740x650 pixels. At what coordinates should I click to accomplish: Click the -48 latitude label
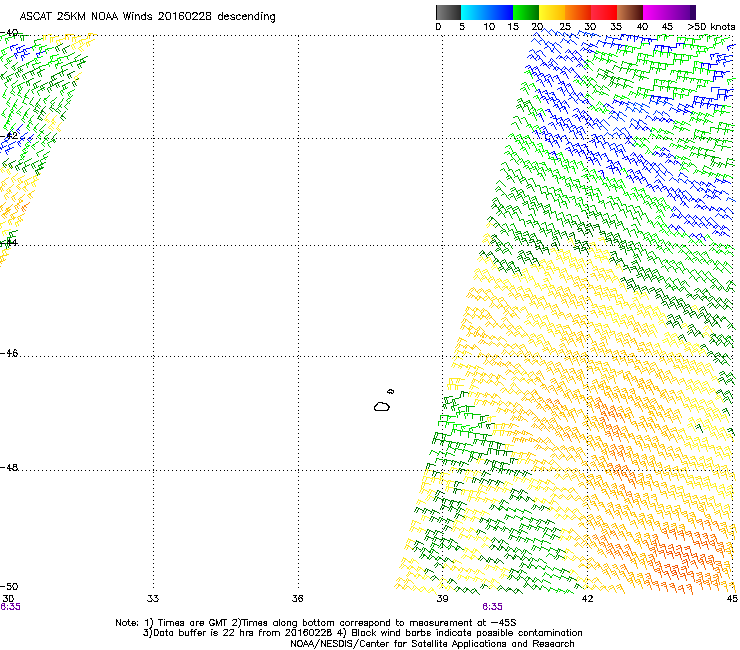pyautogui.click(x=9, y=468)
